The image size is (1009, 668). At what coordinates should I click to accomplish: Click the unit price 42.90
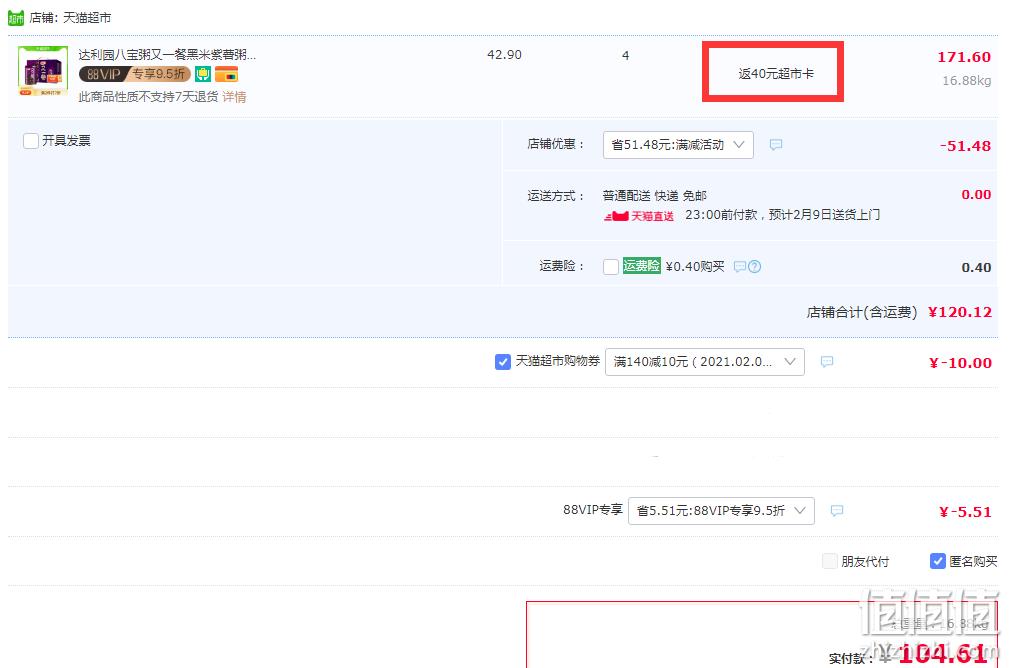pyautogui.click(x=504, y=55)
